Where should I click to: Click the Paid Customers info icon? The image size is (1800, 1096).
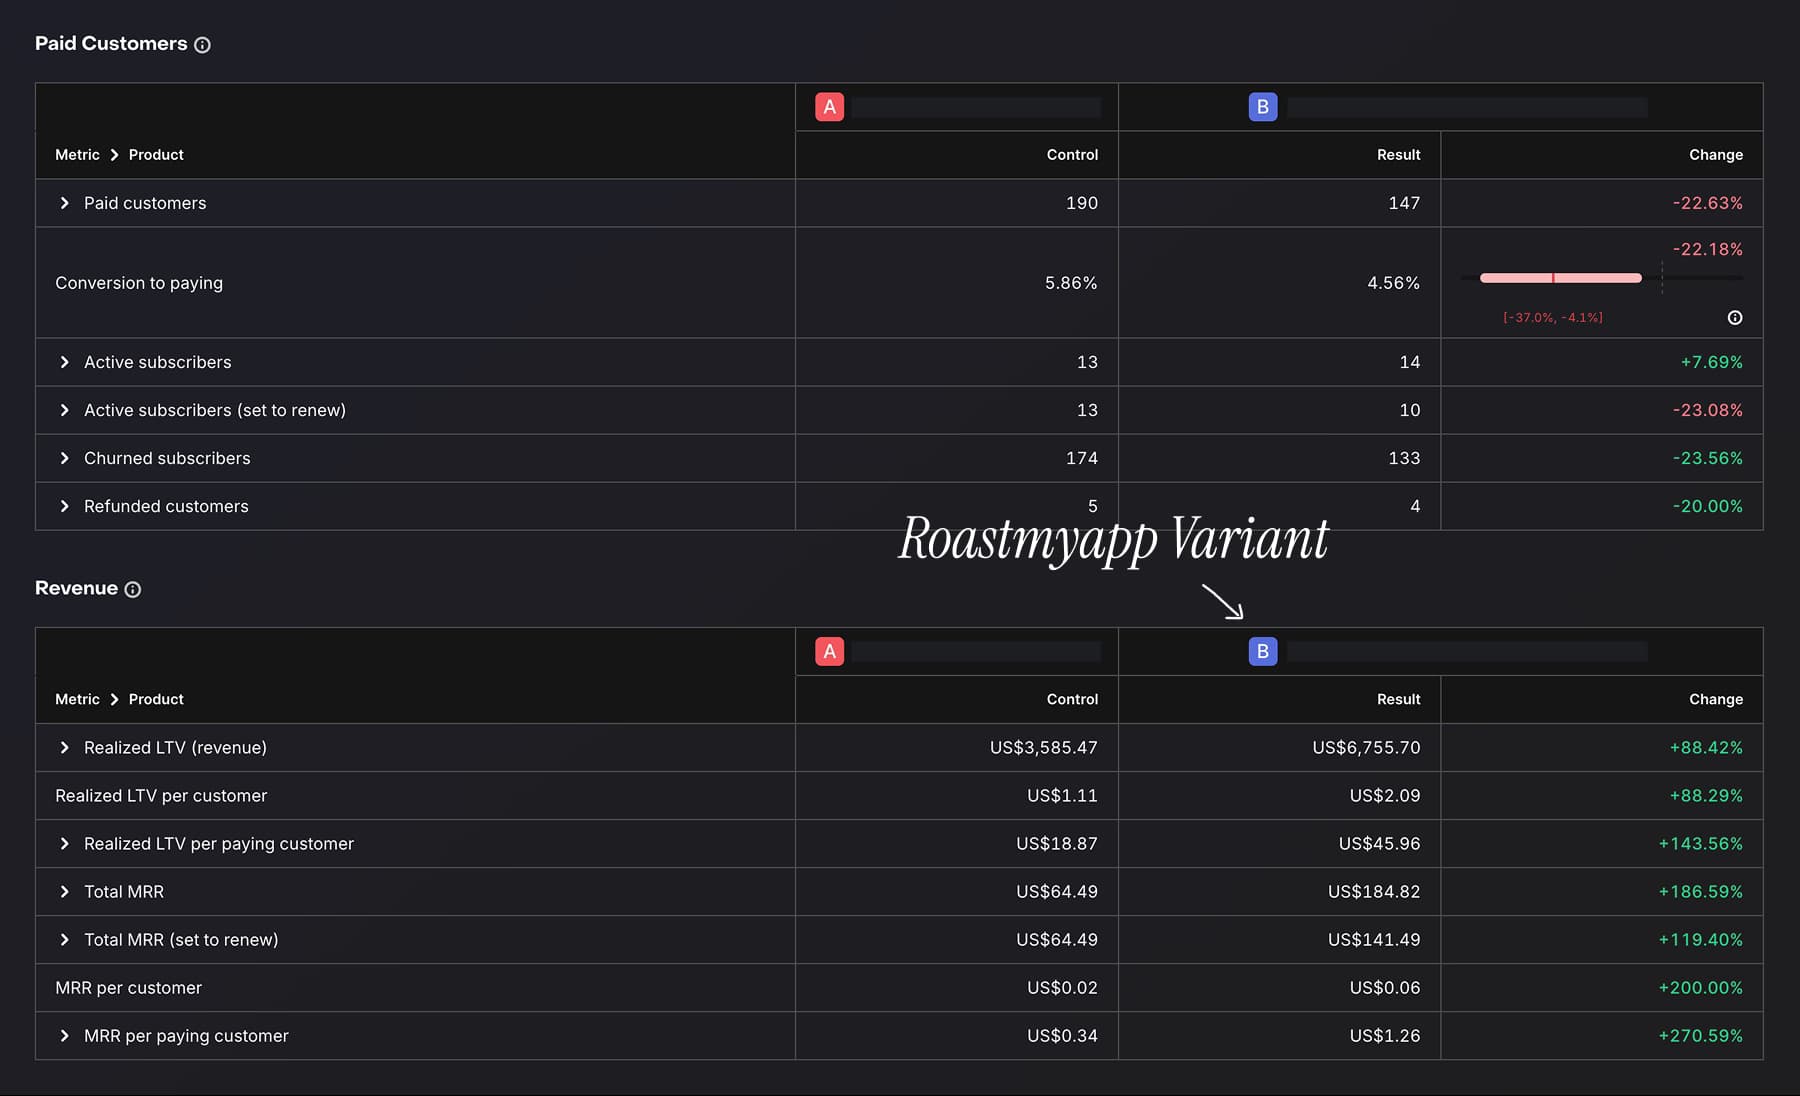(x=202, y=45)
